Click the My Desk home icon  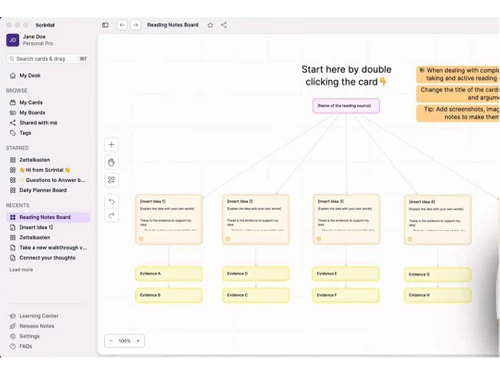point(13,76)
